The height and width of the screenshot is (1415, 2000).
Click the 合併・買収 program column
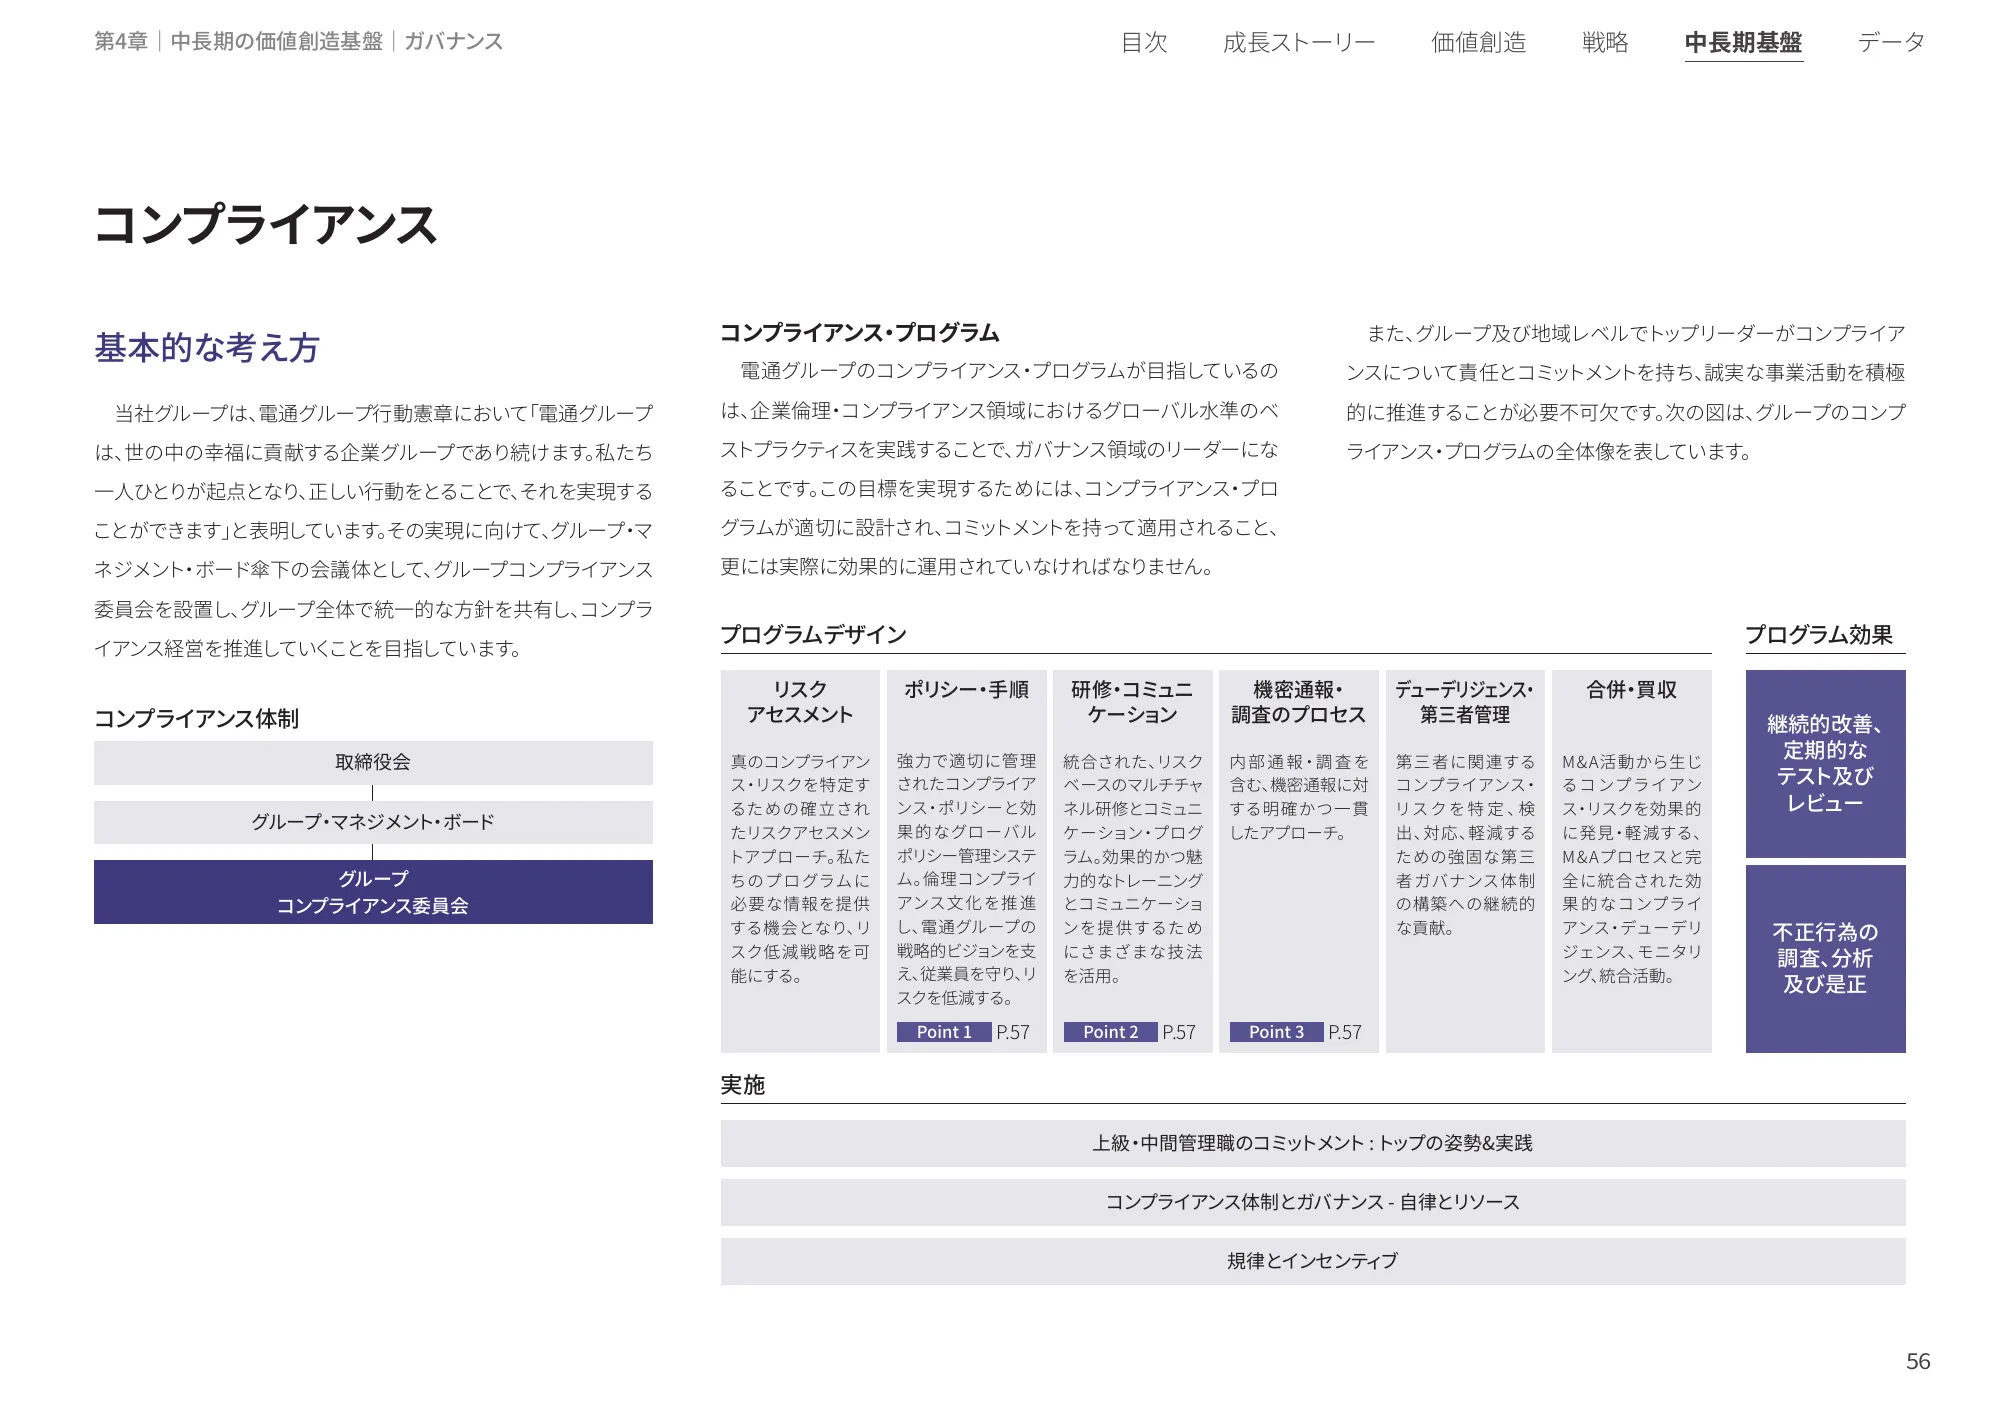pyautogui.click(x=1633, y=860)
